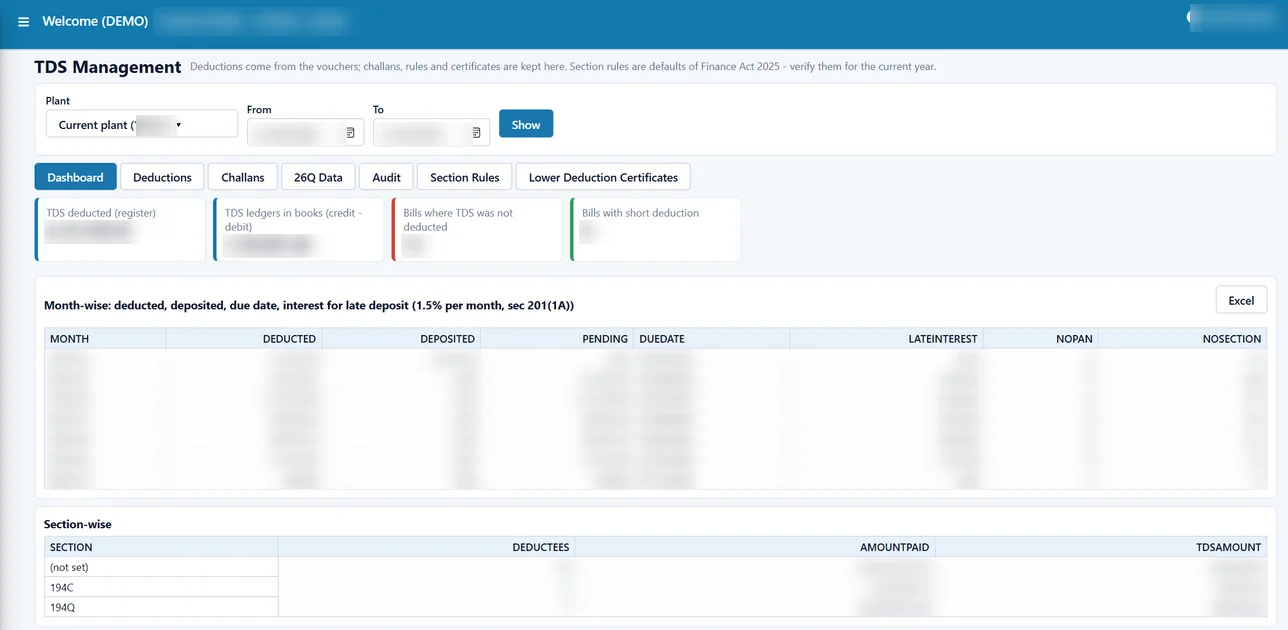Click the DUEDATE column header
This screenshot has height=630, width=1288.
click(712, 339)
